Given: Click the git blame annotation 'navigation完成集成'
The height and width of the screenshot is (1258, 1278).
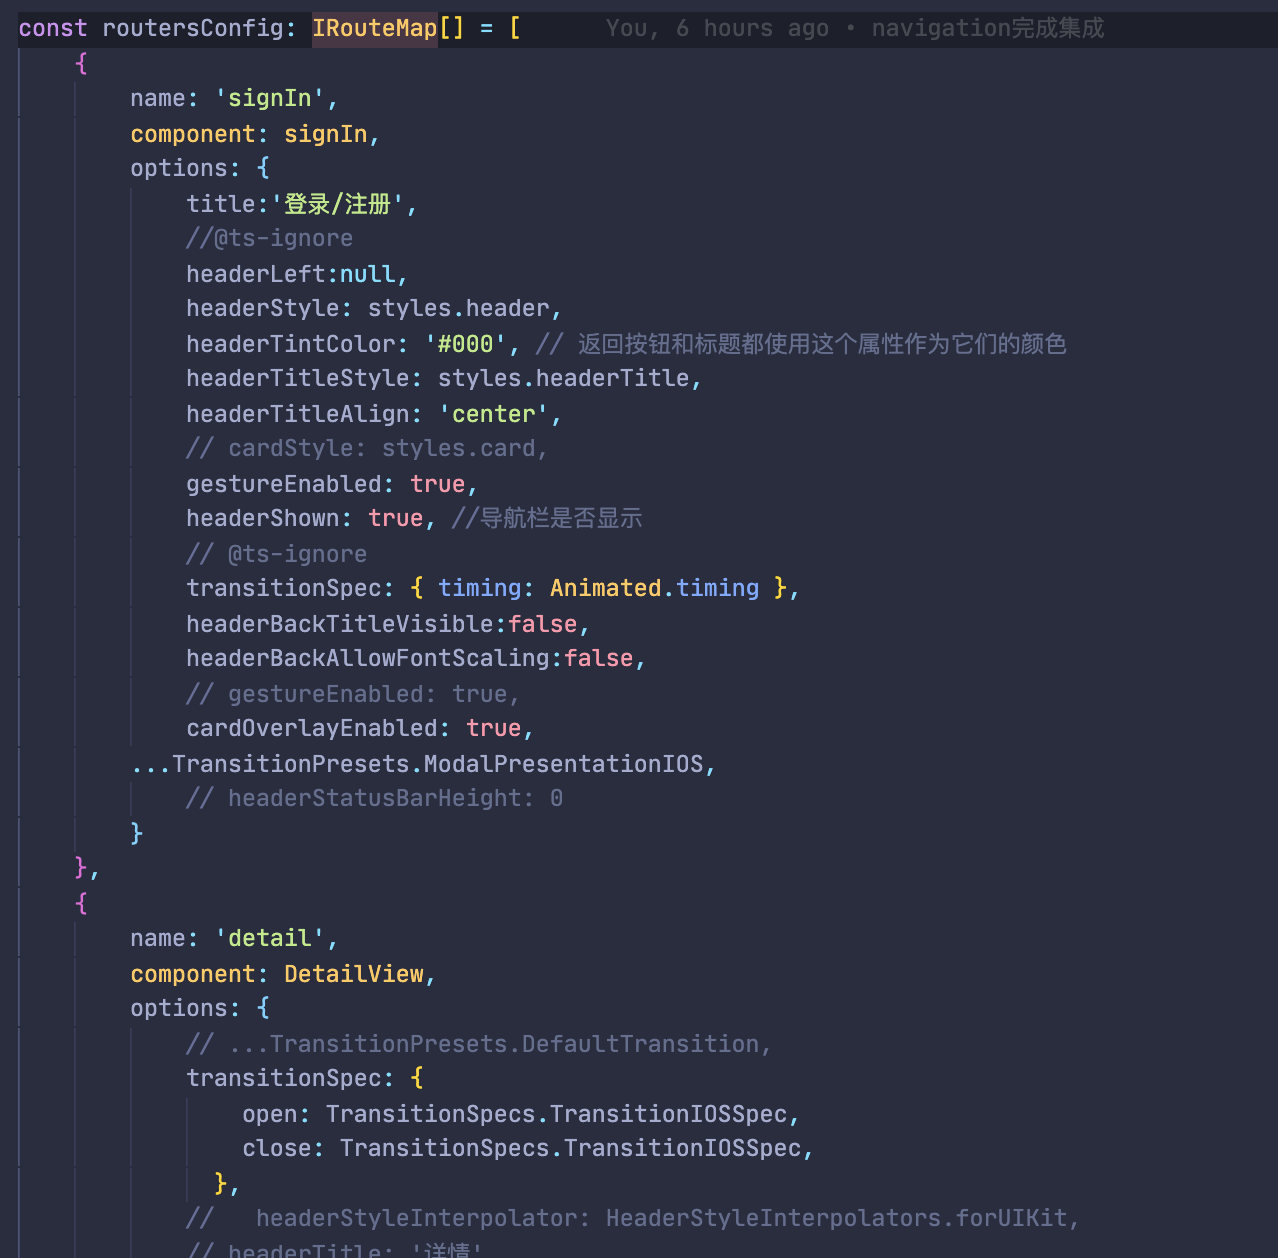Looking at the screenshot, I should tap(987, 28).
